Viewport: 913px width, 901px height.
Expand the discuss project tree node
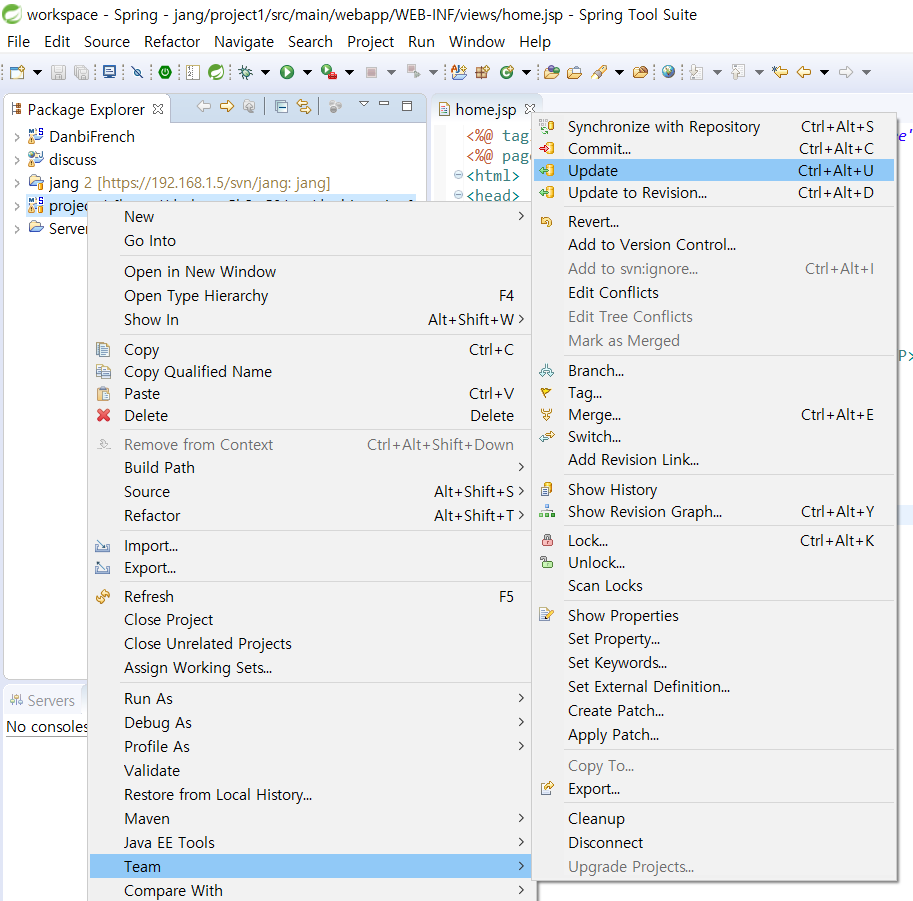point(17,160)
